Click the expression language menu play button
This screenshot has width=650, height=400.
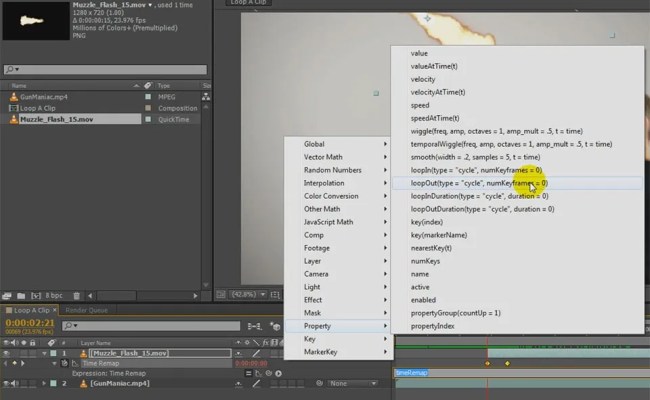click(279, 373)
